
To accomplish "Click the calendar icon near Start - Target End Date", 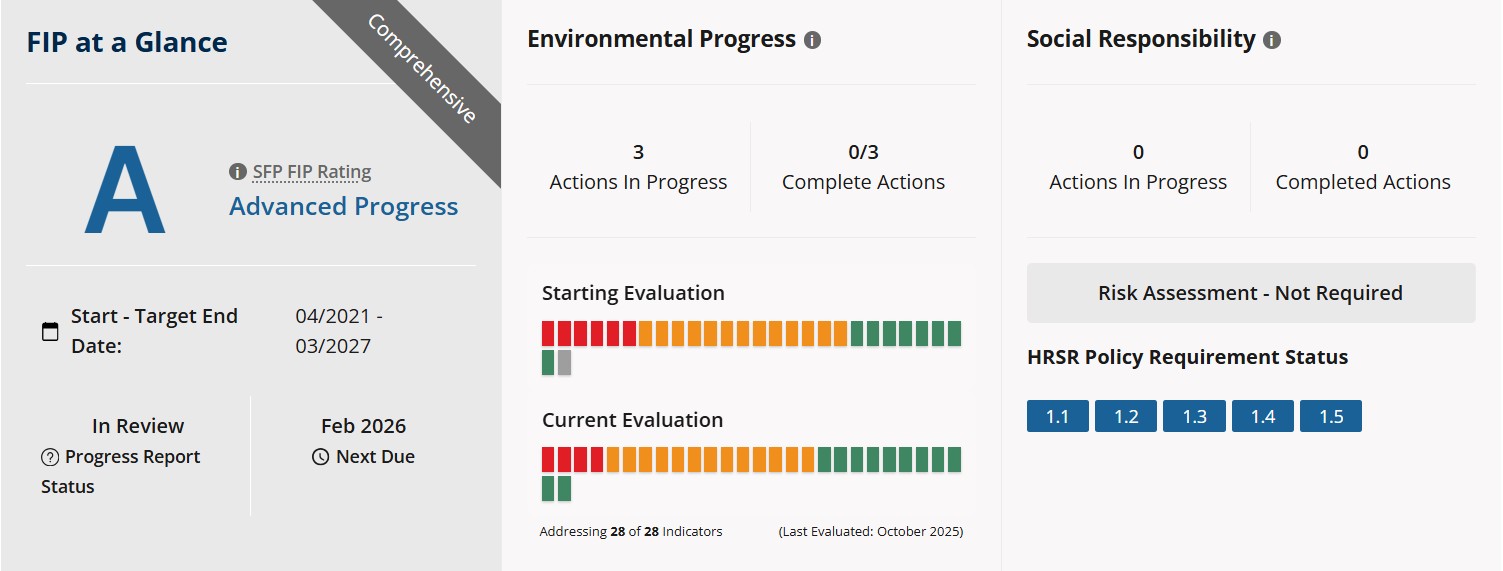I will tap(50, 331).
